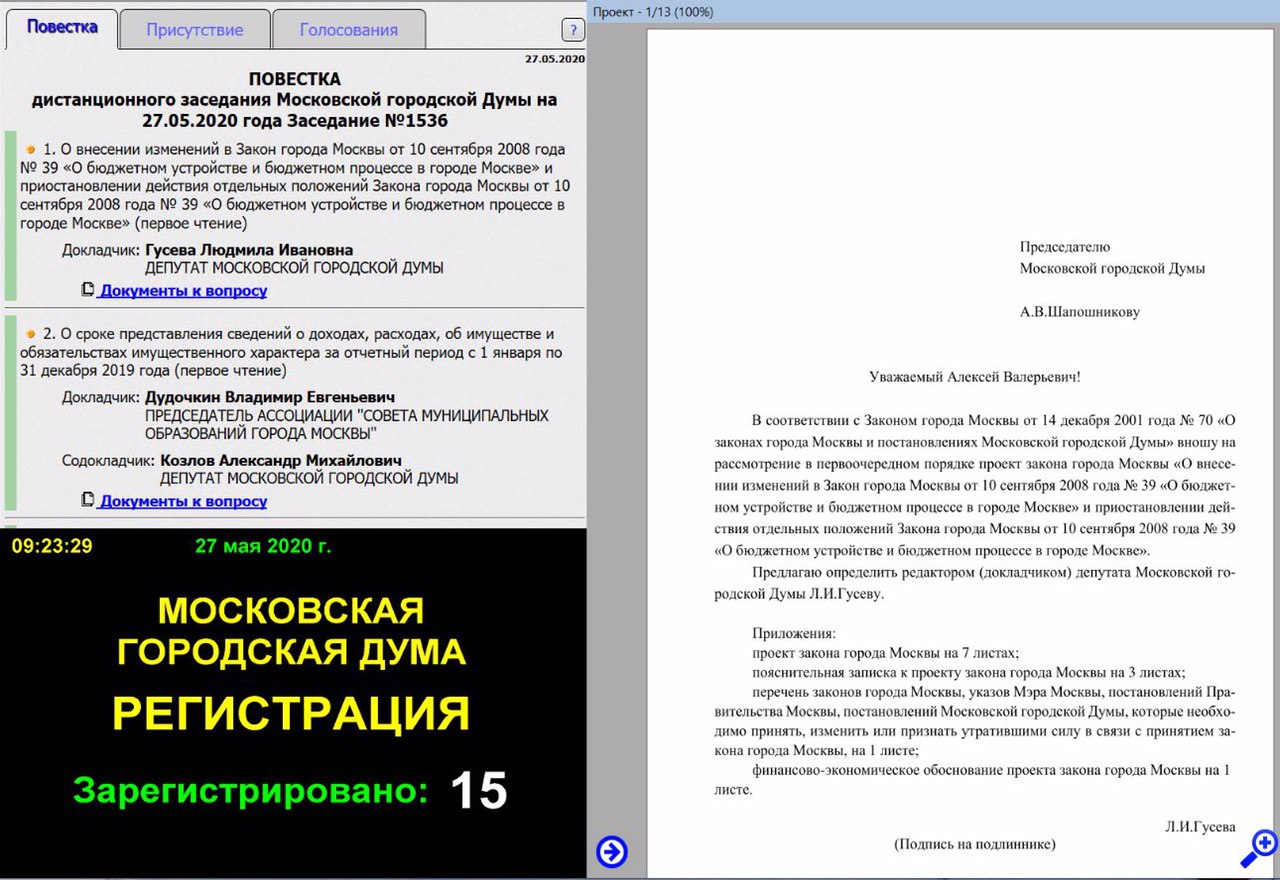Click signature Л.И.Гусева in document
Screen dimensions: 1280x880
tap(1200, 827)
